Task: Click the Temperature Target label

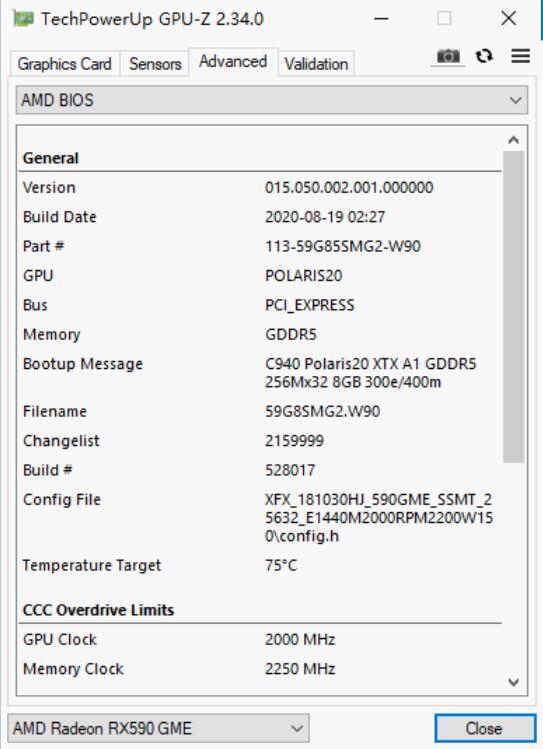Action: (x=92, y=566)
